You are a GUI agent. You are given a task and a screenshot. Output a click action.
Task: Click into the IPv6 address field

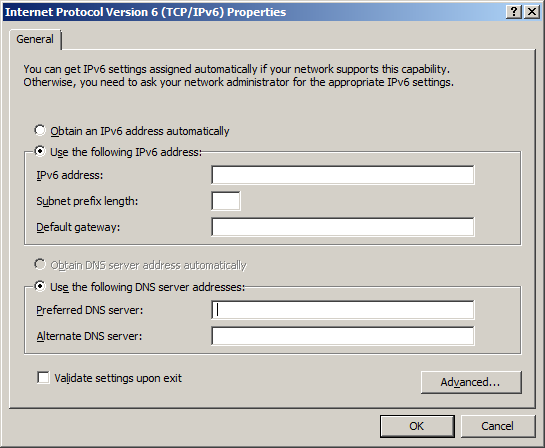342,175
